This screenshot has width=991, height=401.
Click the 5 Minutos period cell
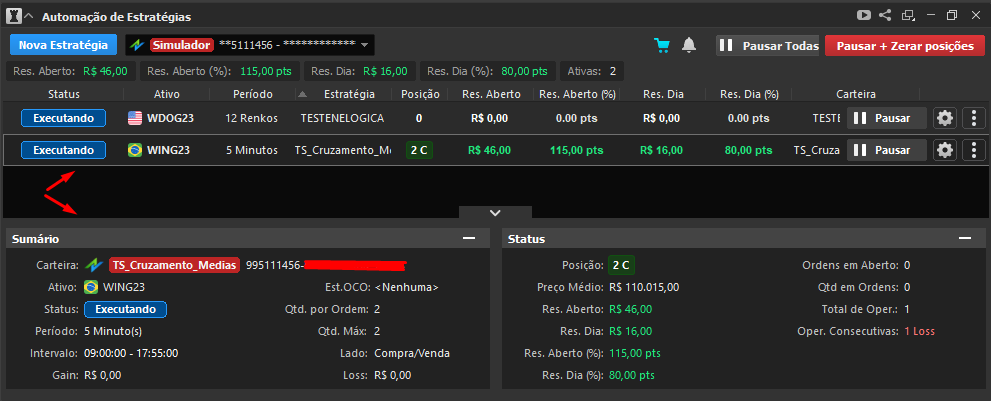pos(252,151)
